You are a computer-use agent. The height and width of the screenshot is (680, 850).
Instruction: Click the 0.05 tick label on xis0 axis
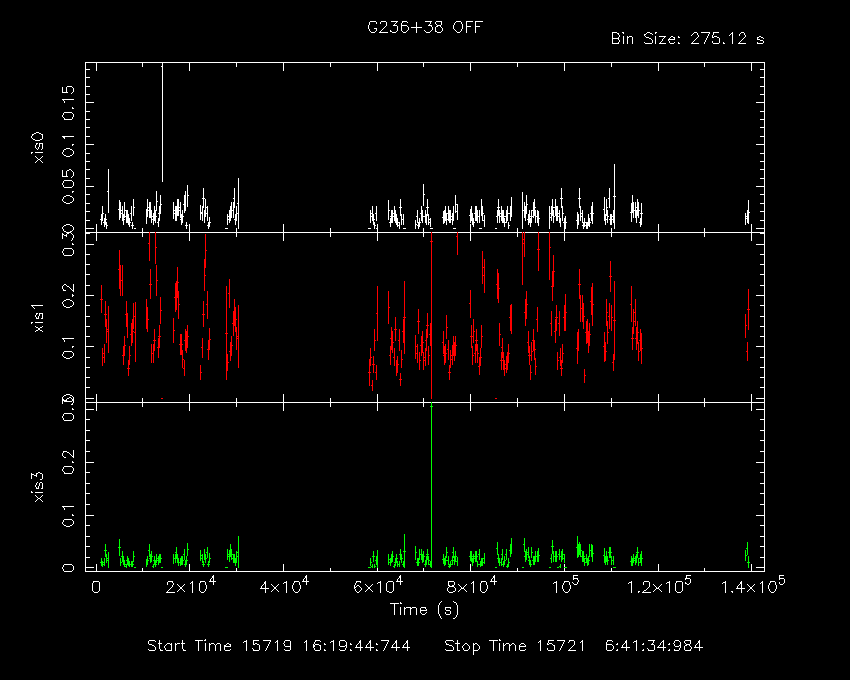coord(68,187)
